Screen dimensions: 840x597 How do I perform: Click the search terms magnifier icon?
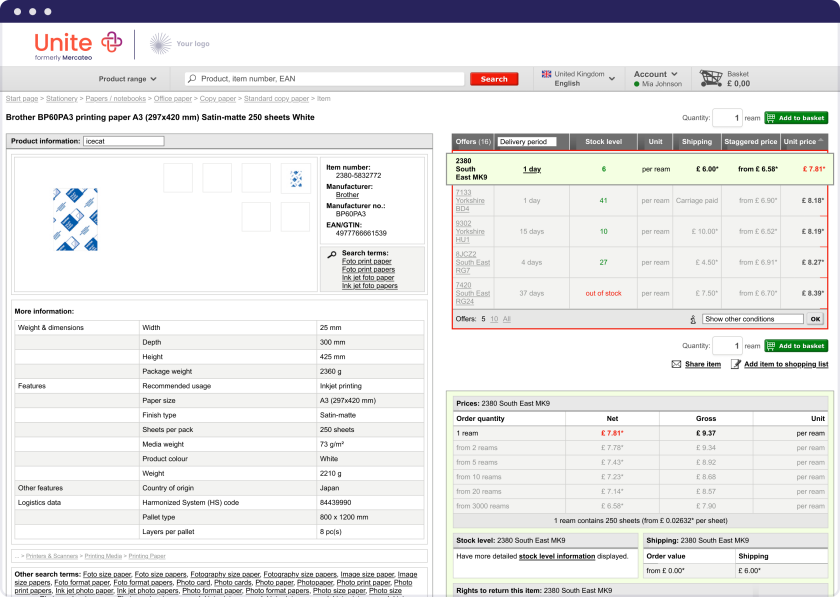[x=332, y=254]
